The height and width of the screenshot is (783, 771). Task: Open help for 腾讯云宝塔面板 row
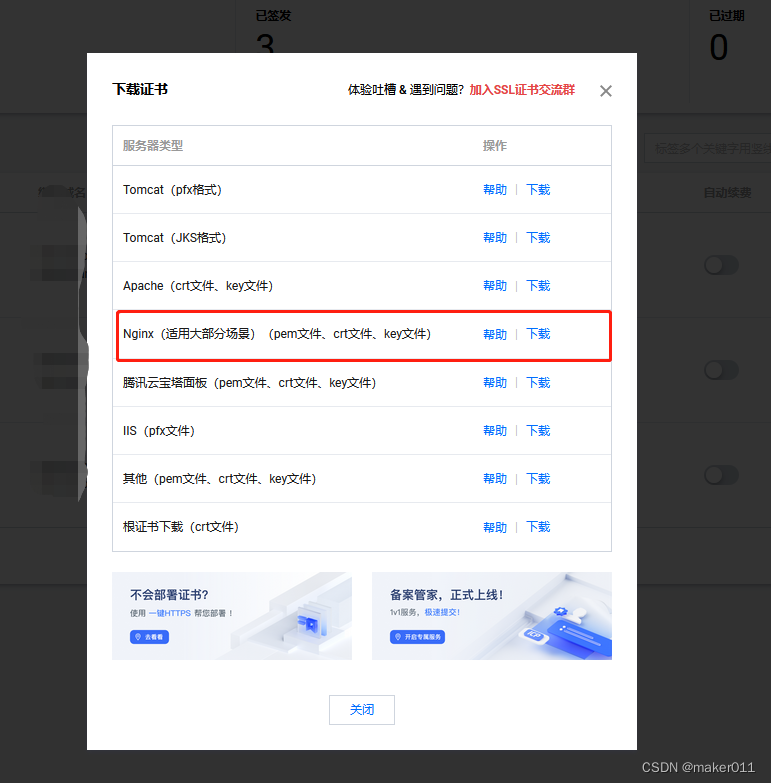495,383
